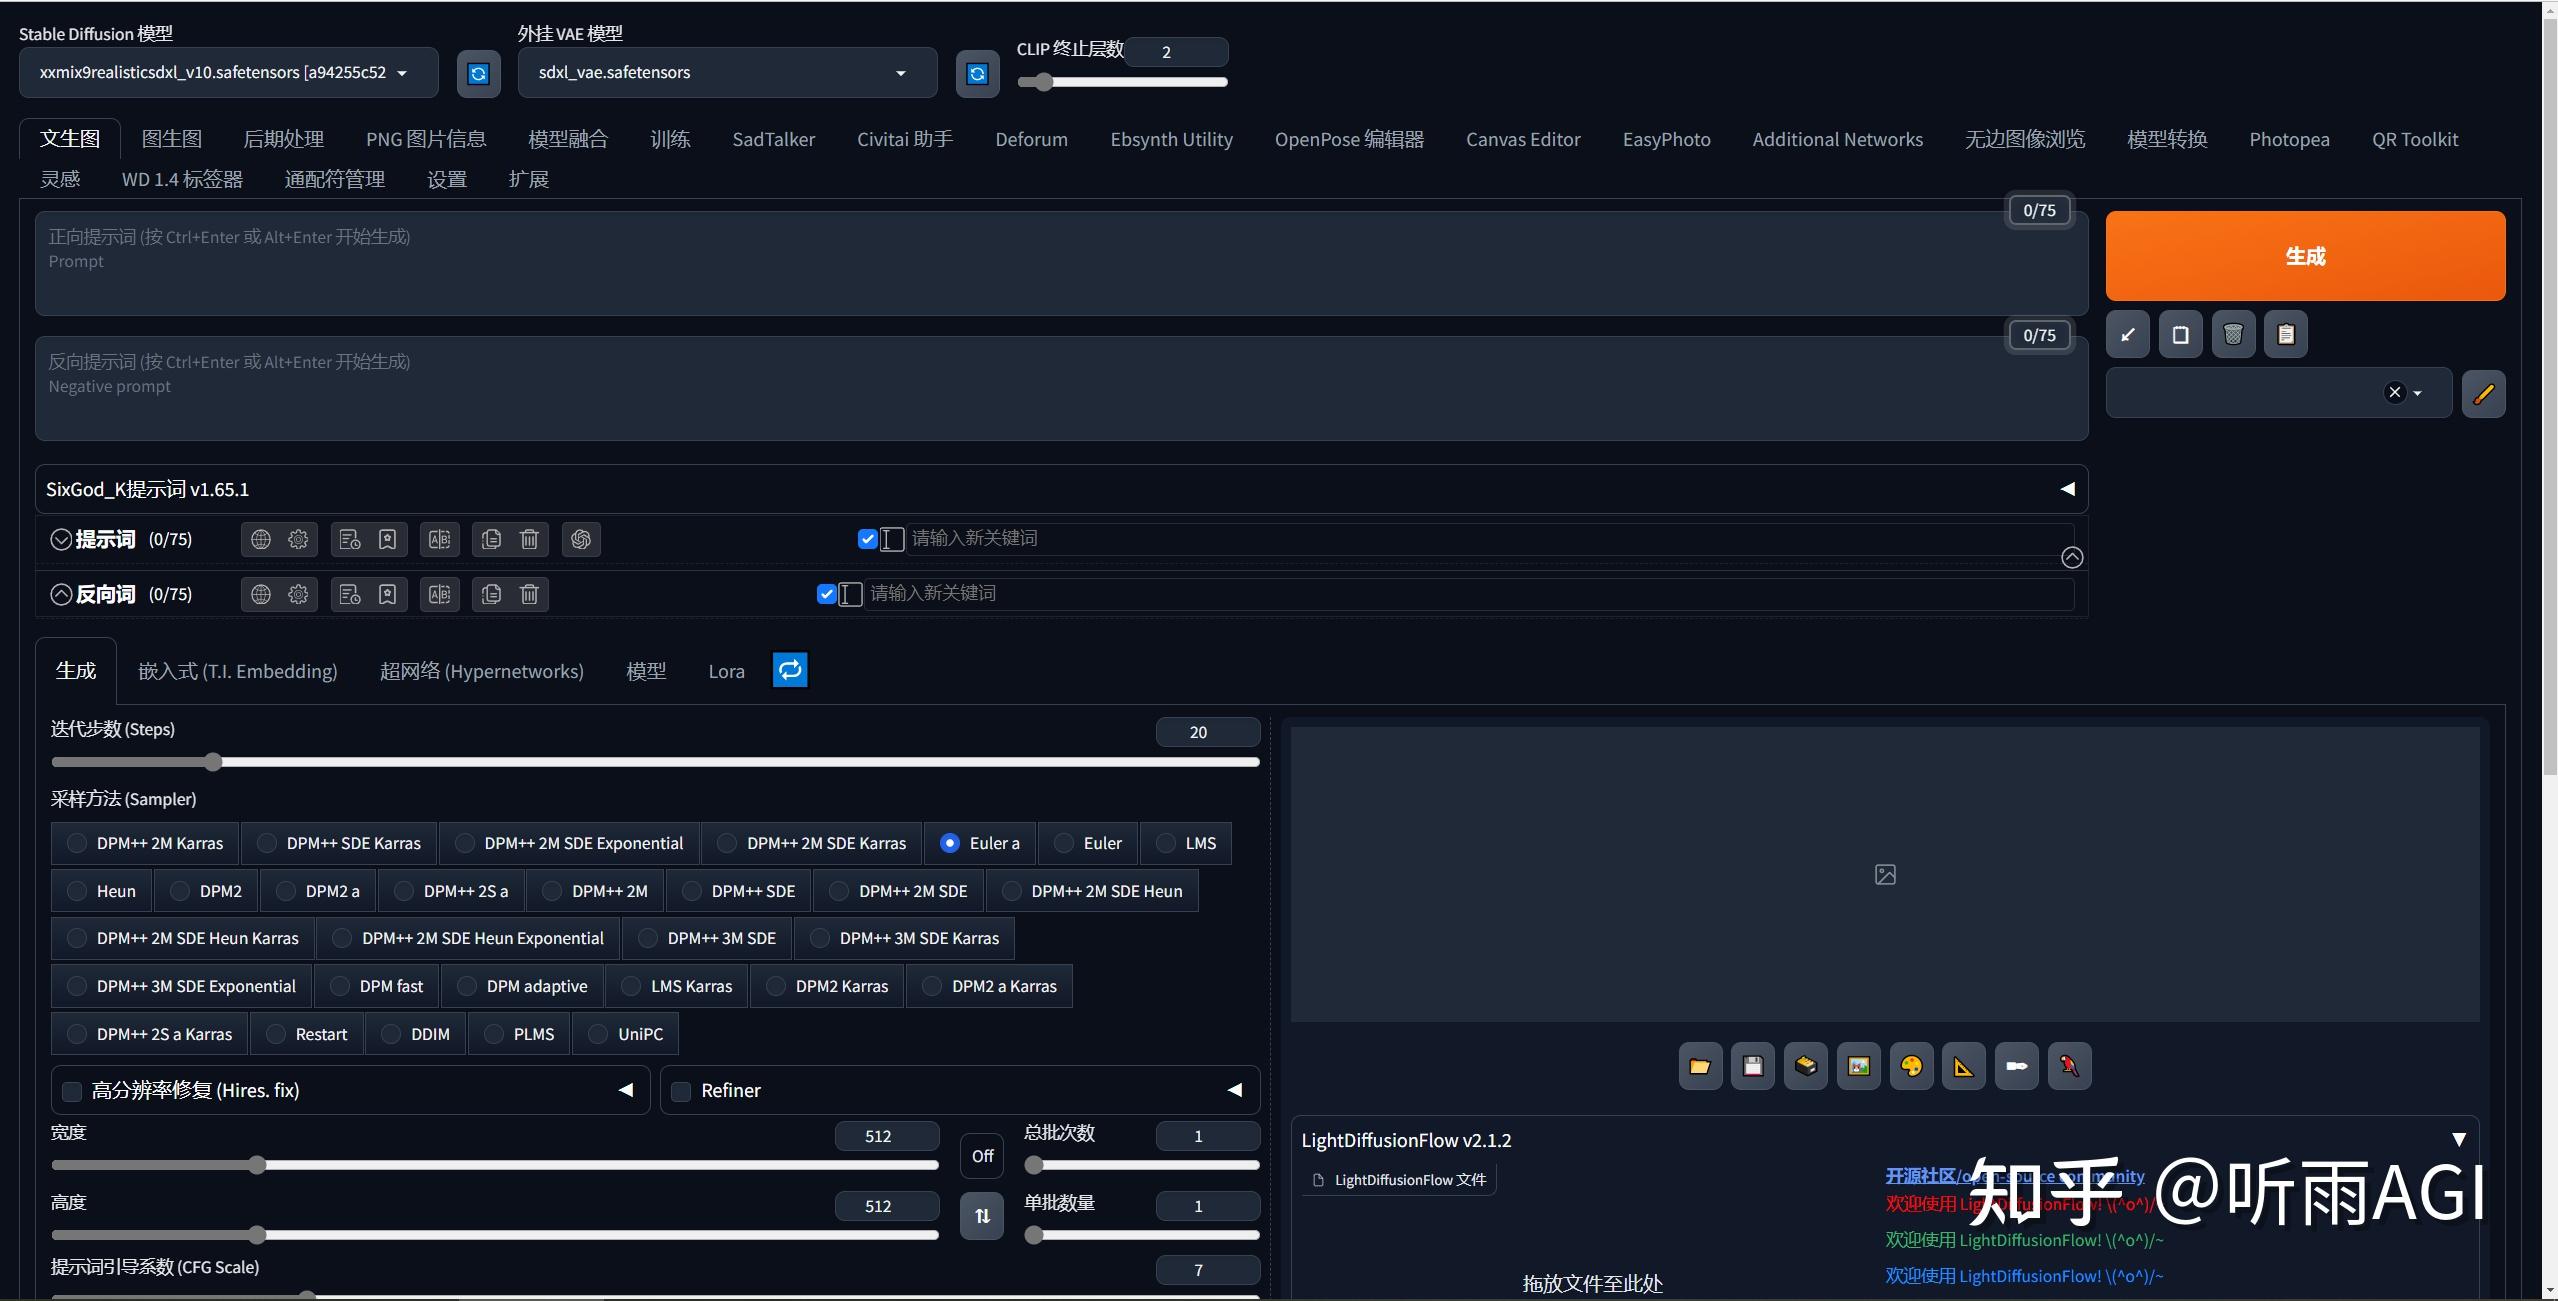The width and height of the screenshot is (2558, 1301).
Task: Click the LightDiffusionFlow 文件 button
Action: click(x=1400, y=1180)
